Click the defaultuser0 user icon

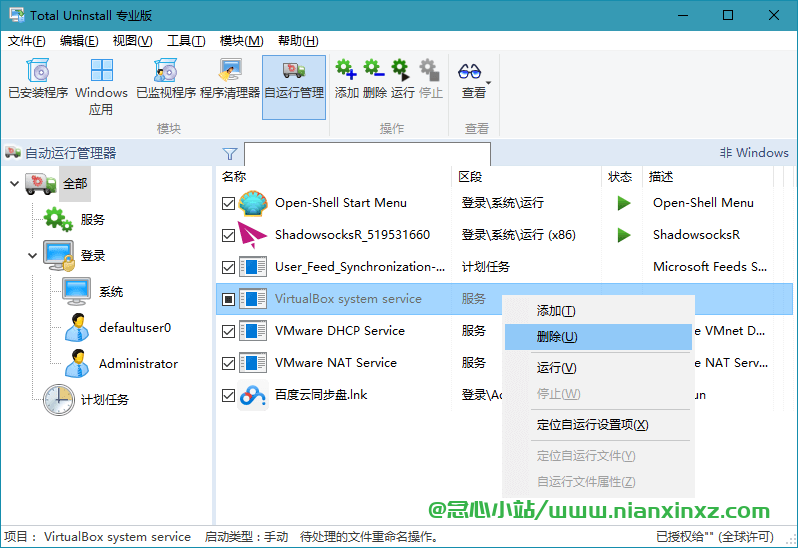click(x=77, y=328)
